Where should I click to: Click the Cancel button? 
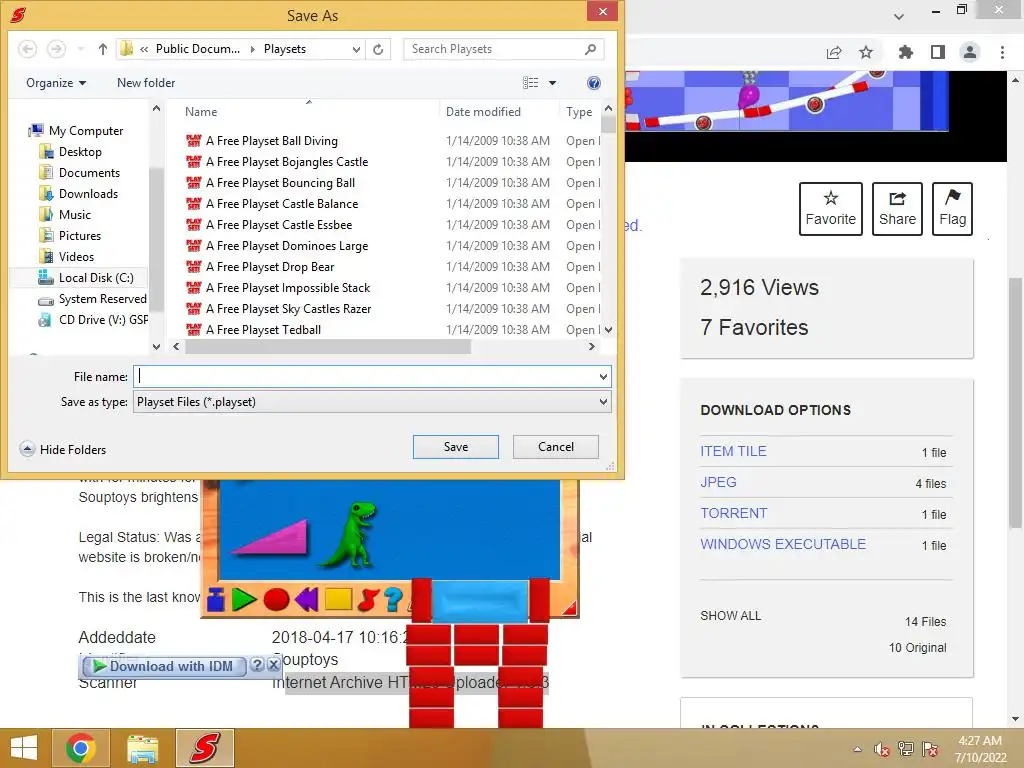(556, 447)
